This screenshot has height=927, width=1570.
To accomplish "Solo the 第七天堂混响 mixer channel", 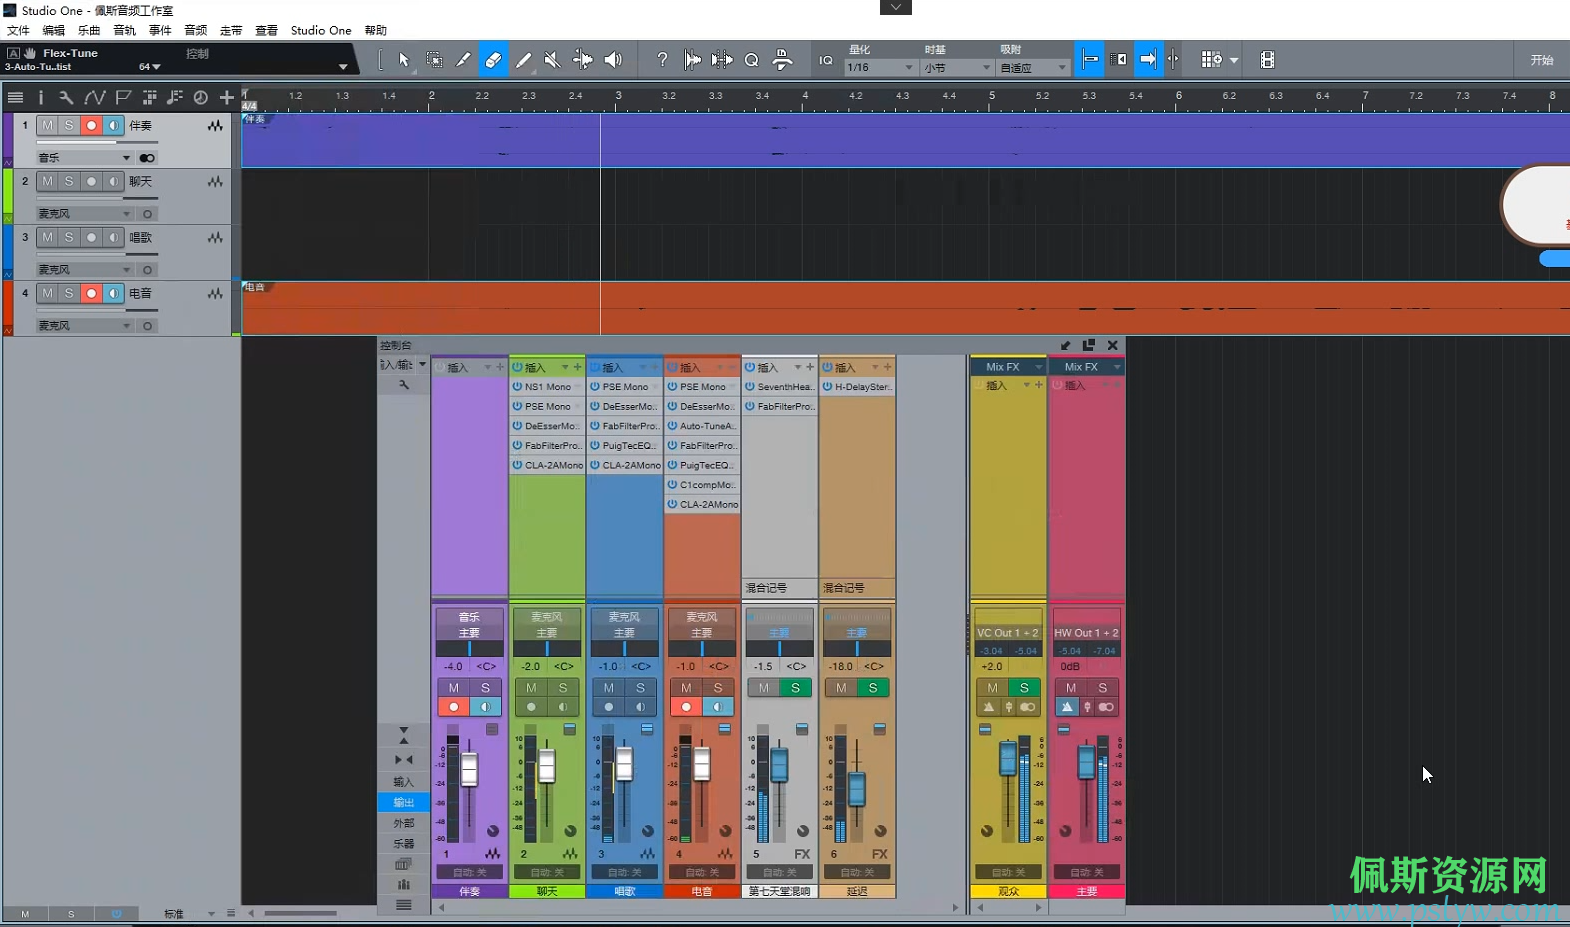I will coord(795,688).
